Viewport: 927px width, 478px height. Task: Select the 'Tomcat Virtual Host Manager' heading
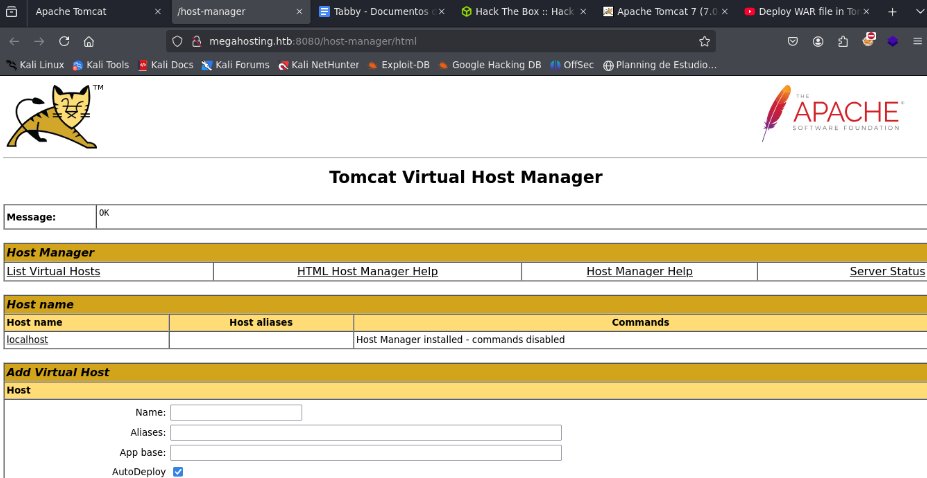pos(465,177)
